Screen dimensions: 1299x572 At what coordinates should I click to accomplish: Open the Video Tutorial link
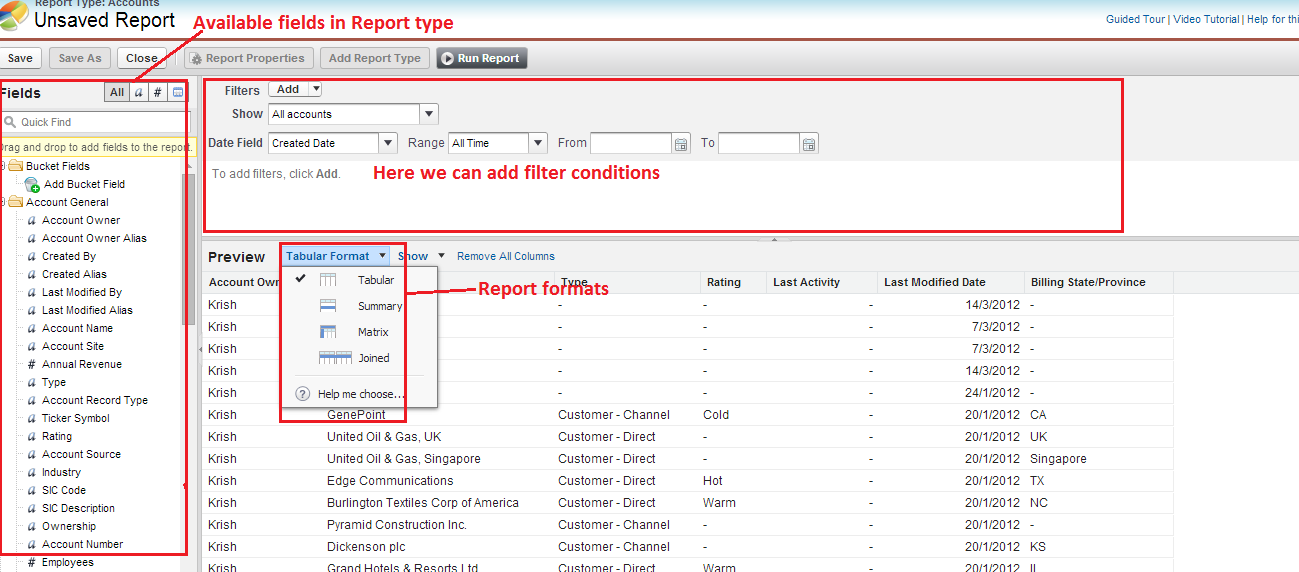(x=1206, y=19)
